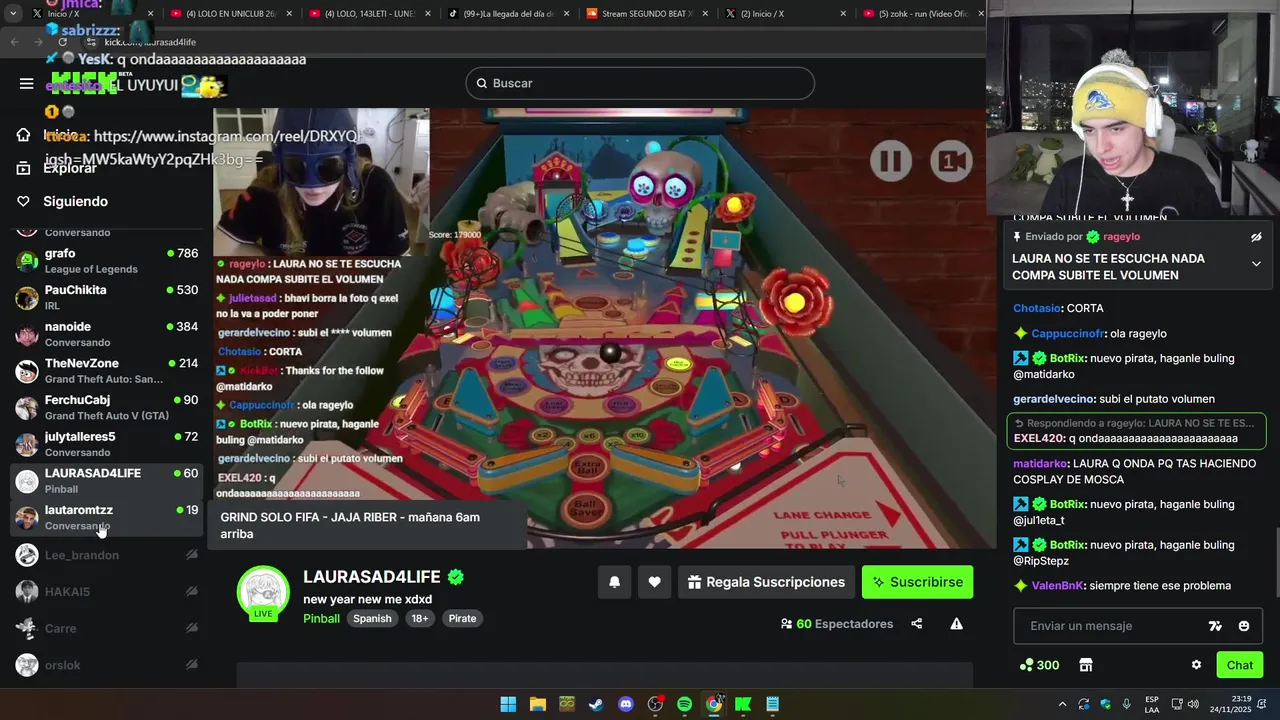This screenshot has width=1280, height=720.
Task: Open TheNevZone channel in the sidebar
Action: [106, 371]
